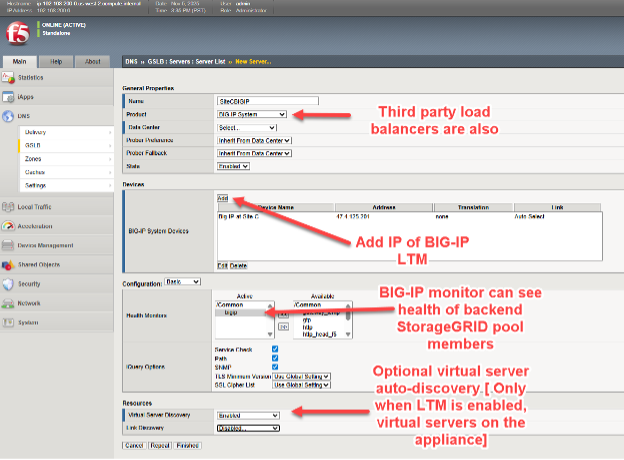Open the Shared Objects icon
This screenshot has height=460, width=624.
(x=8, y=265)
